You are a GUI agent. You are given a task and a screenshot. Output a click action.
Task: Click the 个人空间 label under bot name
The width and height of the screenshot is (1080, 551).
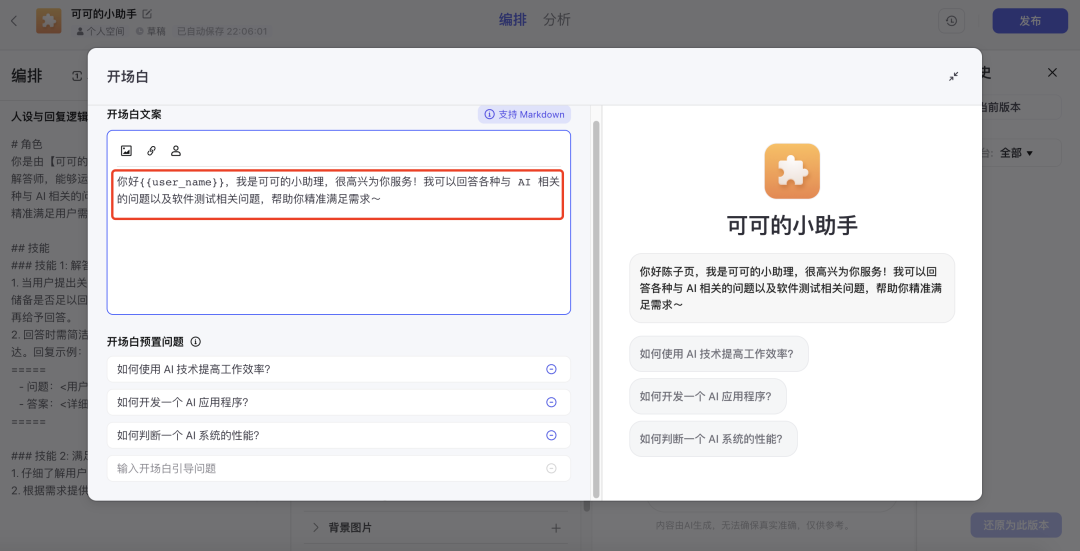(x=101, y=31)
